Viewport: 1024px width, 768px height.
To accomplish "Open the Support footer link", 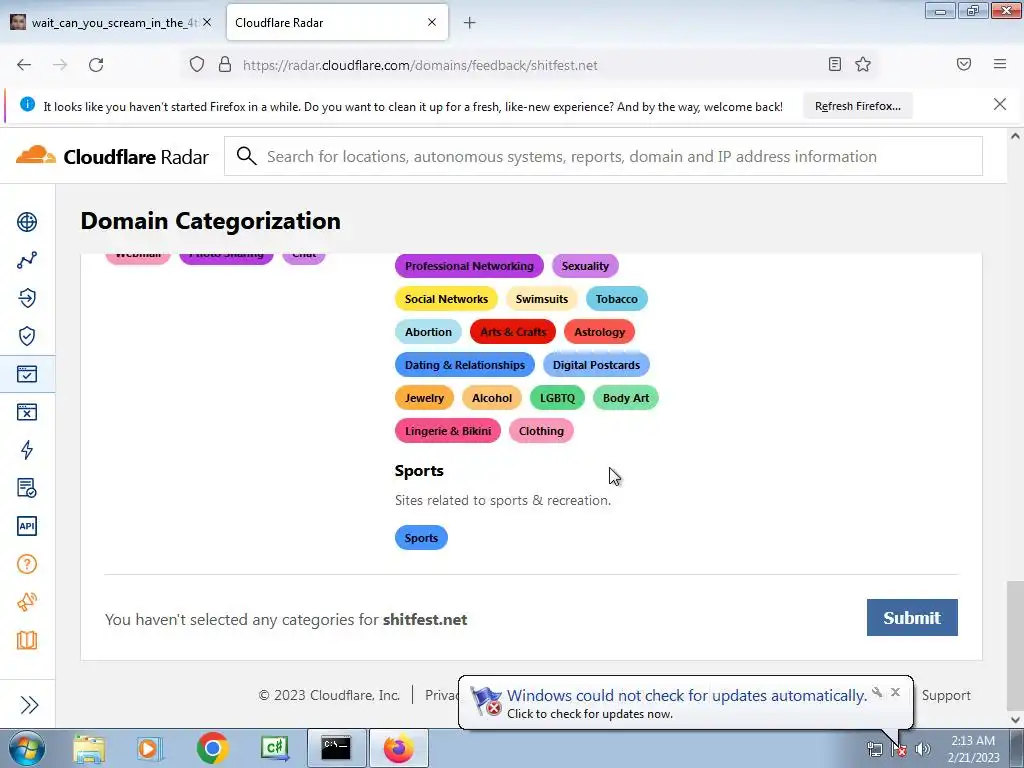I will [946, 696].
